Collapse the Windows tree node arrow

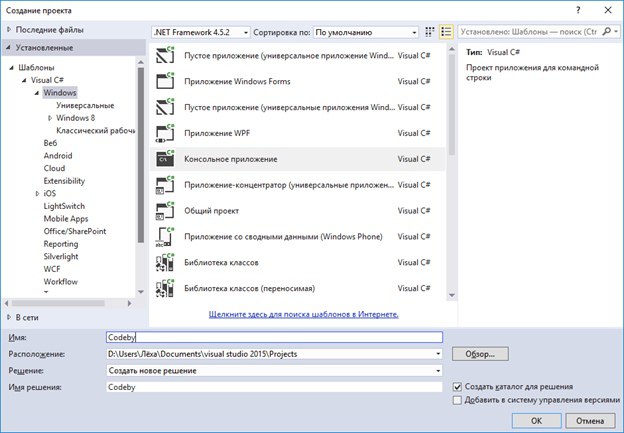tap(37, 93)
